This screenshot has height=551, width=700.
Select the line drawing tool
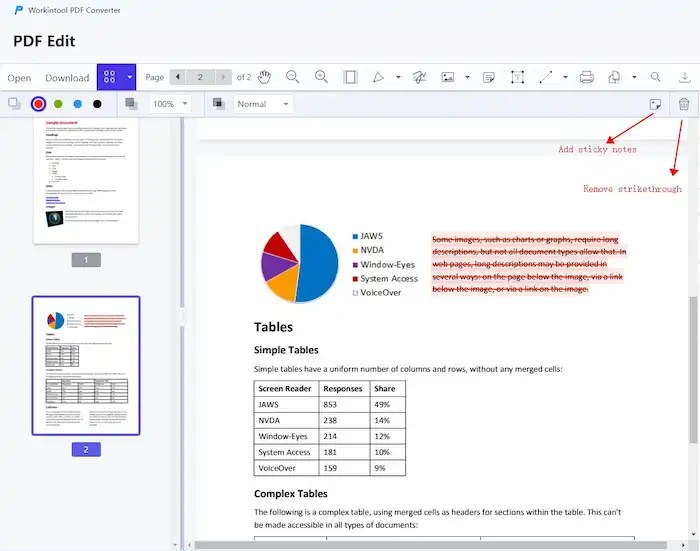(x=546, y=77)
